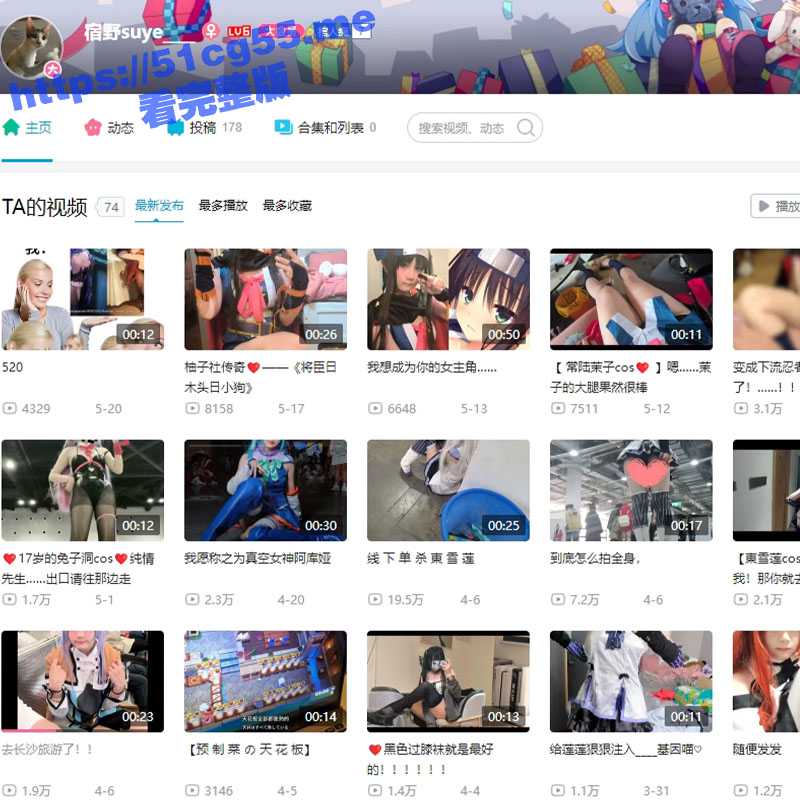Open the 线下单杀東雪蓮 video thumbnail

tap(446, 490)
